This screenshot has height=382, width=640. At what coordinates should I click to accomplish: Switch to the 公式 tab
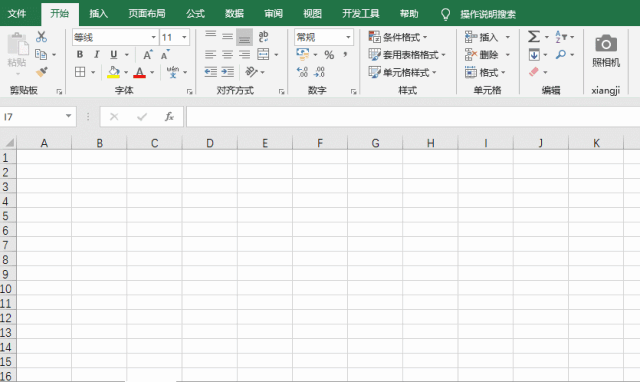[x=195, y=13]
